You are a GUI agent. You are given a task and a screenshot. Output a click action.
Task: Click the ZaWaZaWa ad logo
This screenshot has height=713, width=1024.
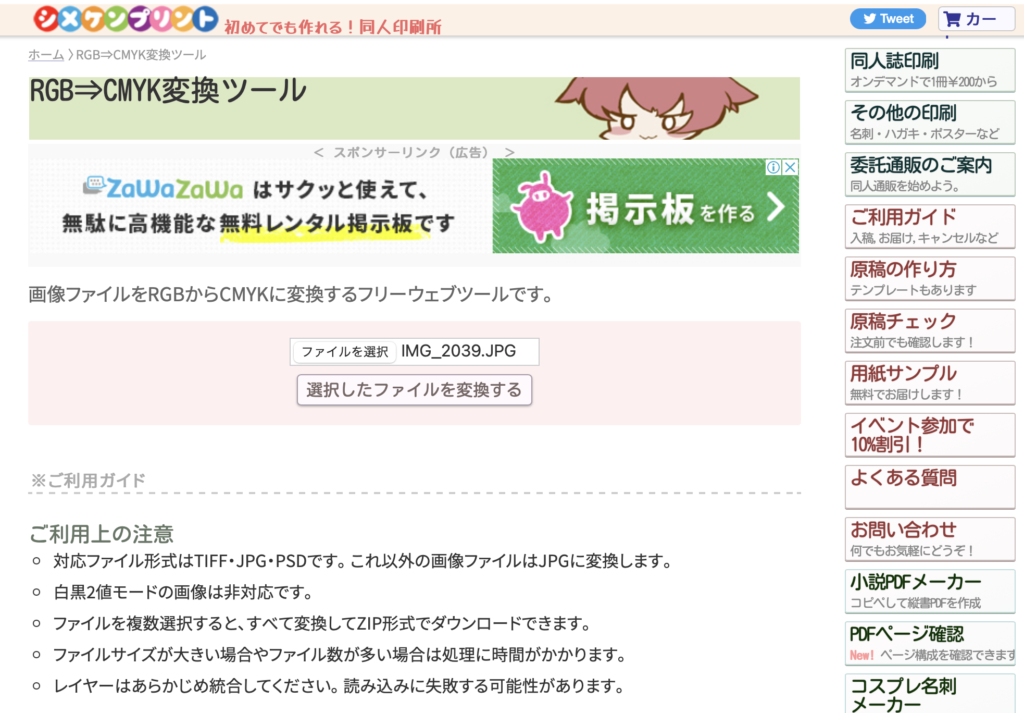pyautogui.click(x=163, y=188)
